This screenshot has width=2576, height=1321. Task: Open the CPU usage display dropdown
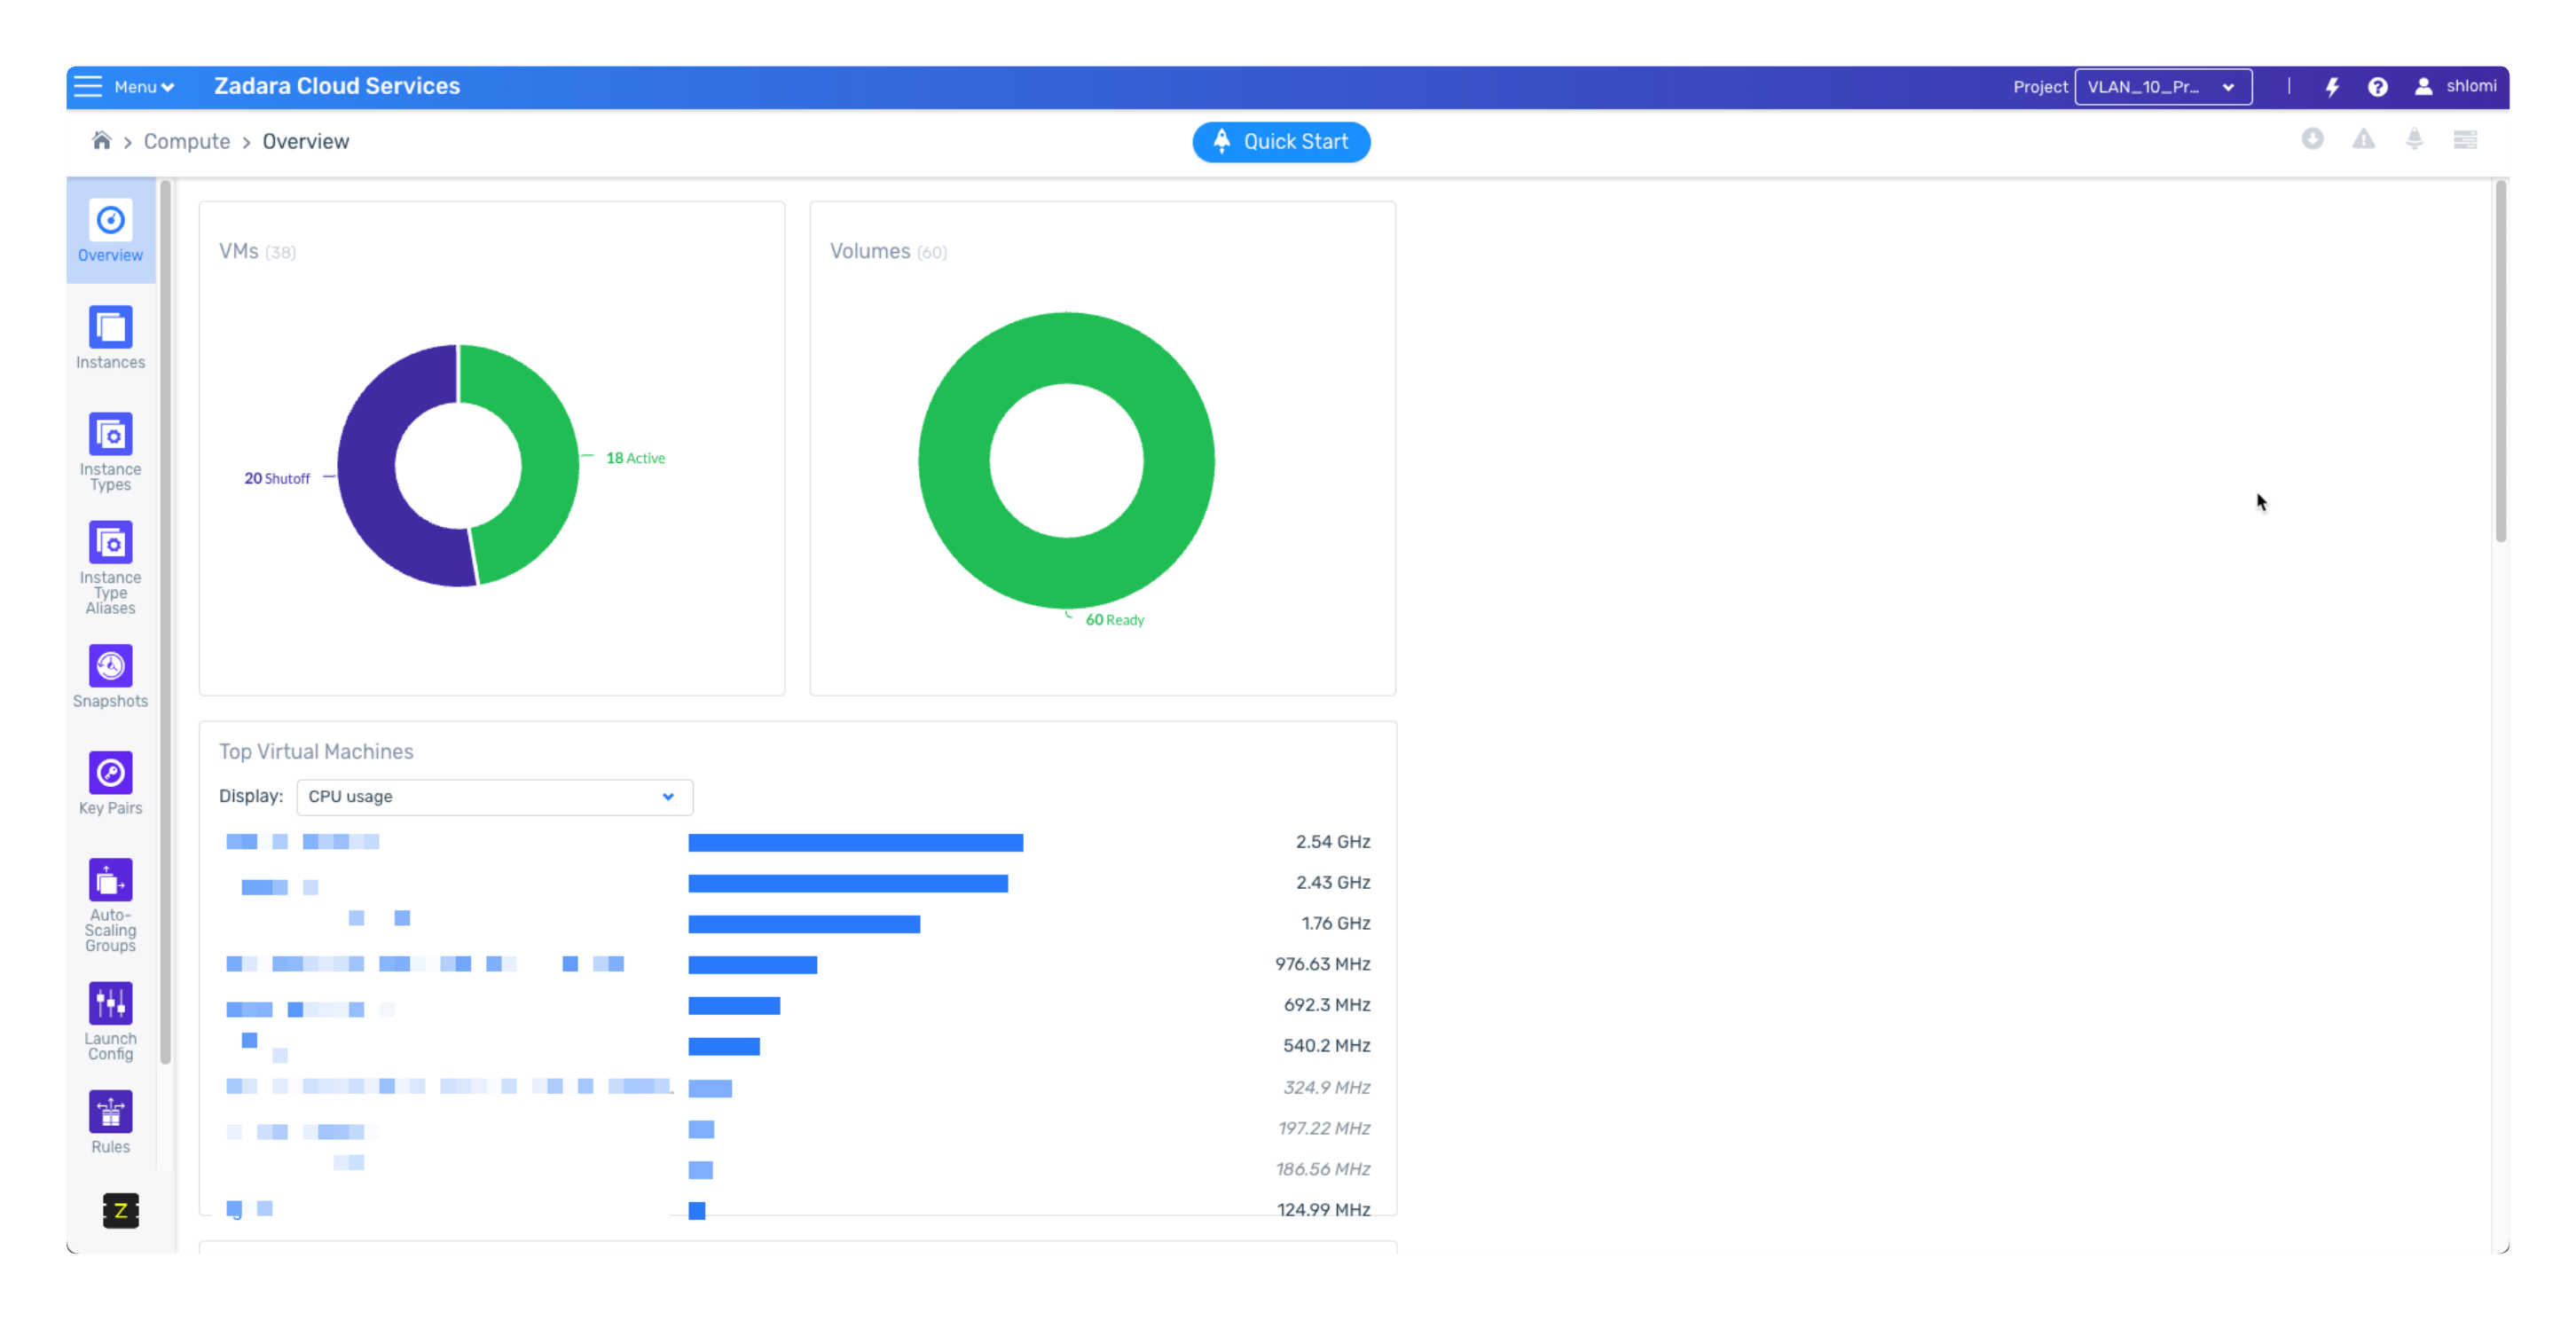point(494,797)
